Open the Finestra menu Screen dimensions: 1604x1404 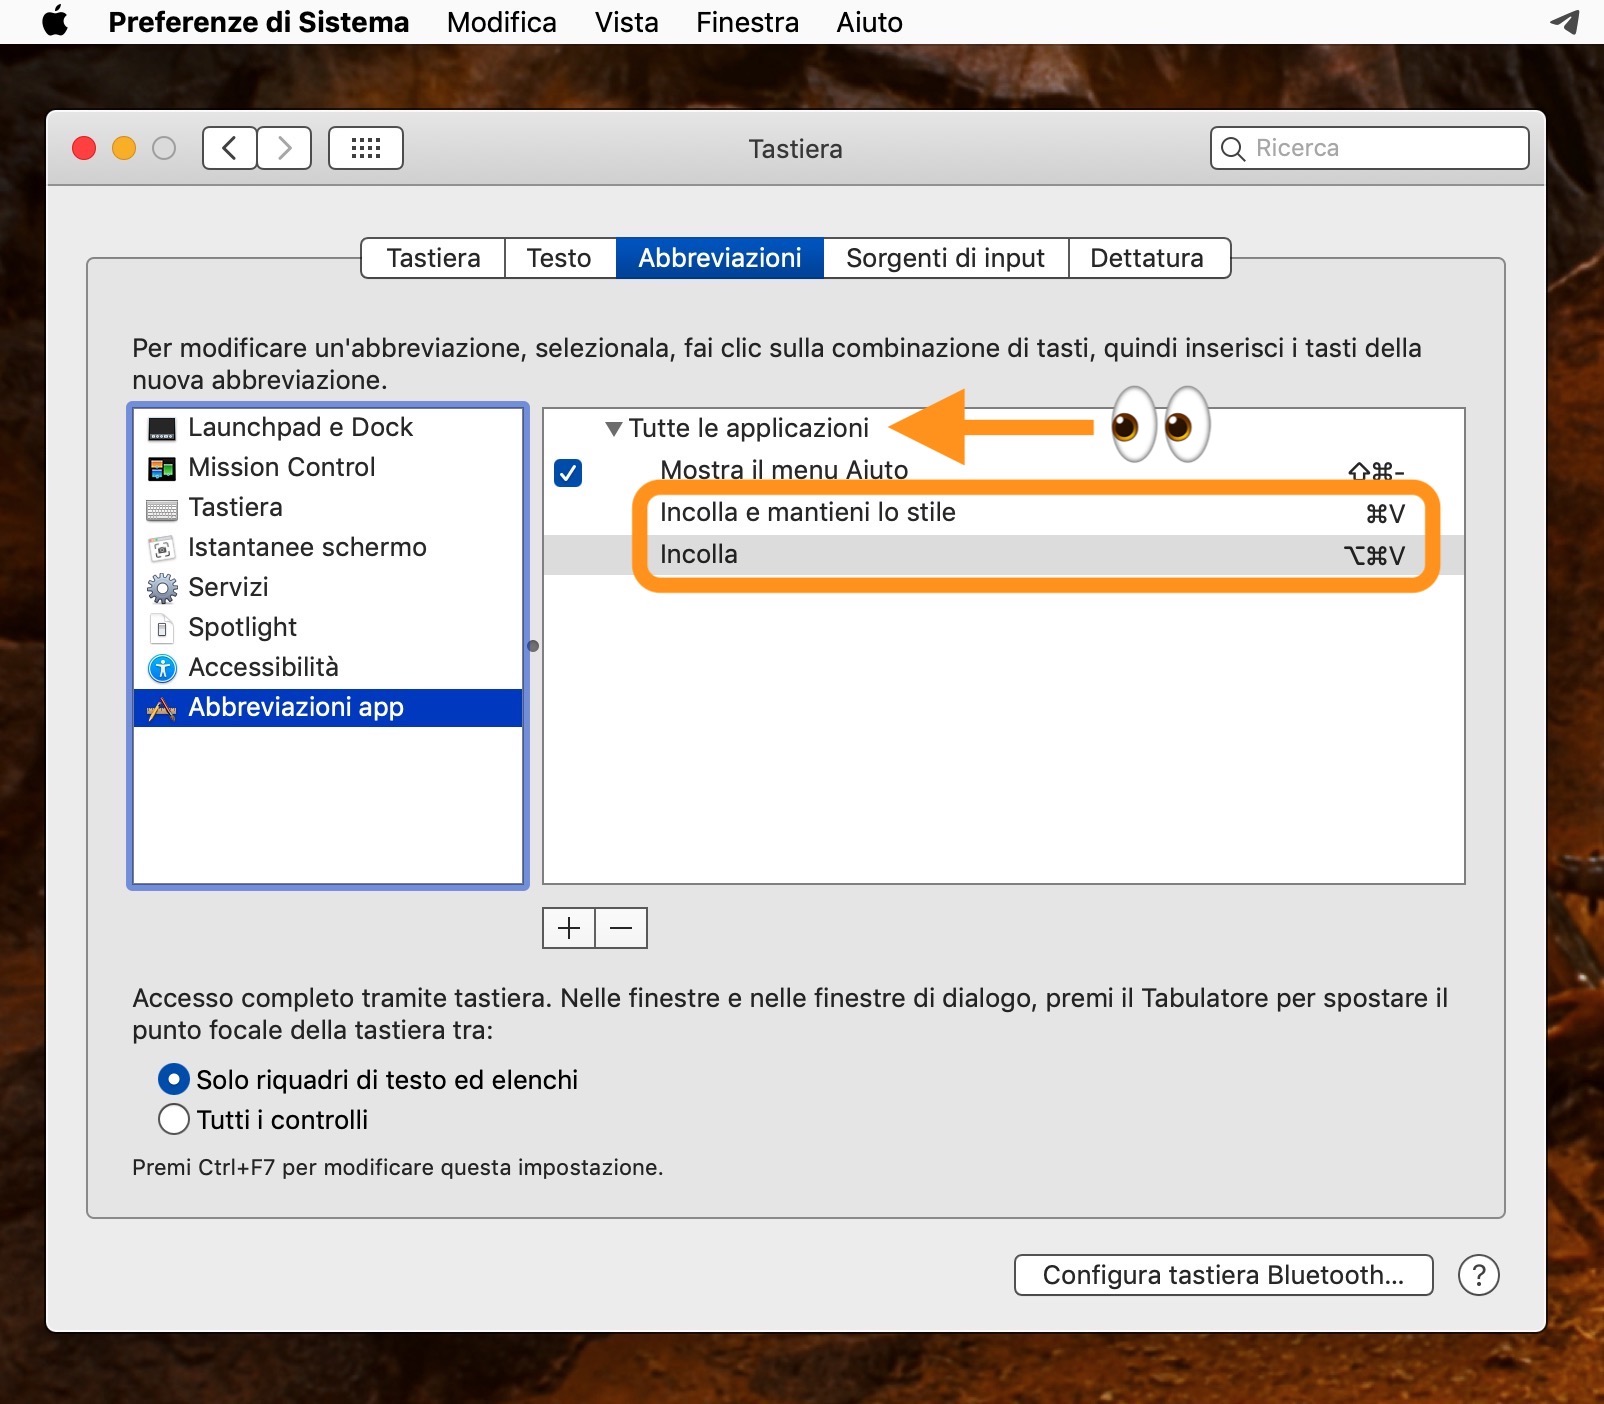(x=748, y=22)
